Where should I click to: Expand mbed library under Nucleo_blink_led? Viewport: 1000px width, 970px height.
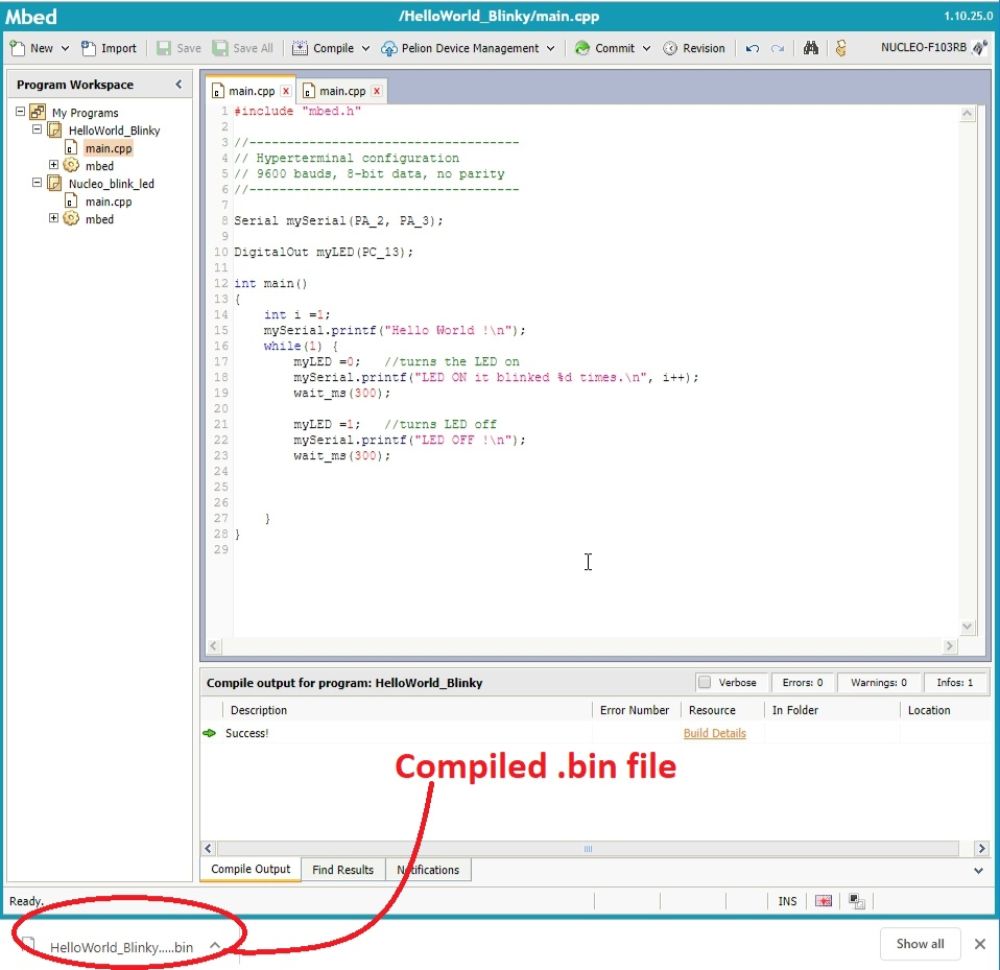coord(54,218)
